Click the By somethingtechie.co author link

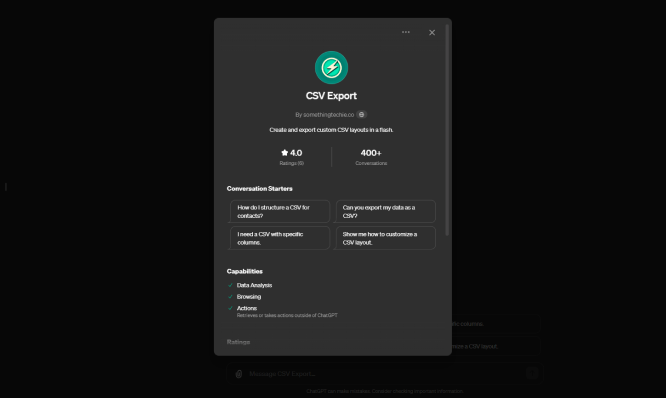click(325, 115)
